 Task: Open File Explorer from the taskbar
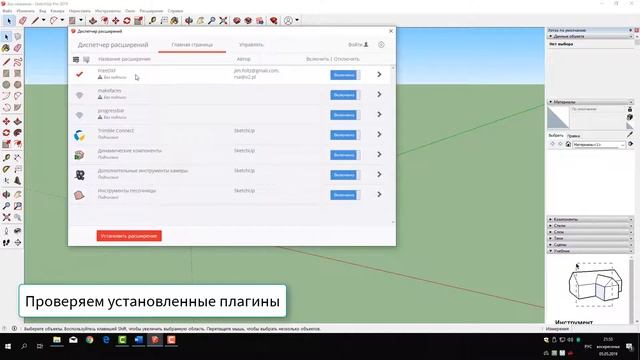click(57, 340)
